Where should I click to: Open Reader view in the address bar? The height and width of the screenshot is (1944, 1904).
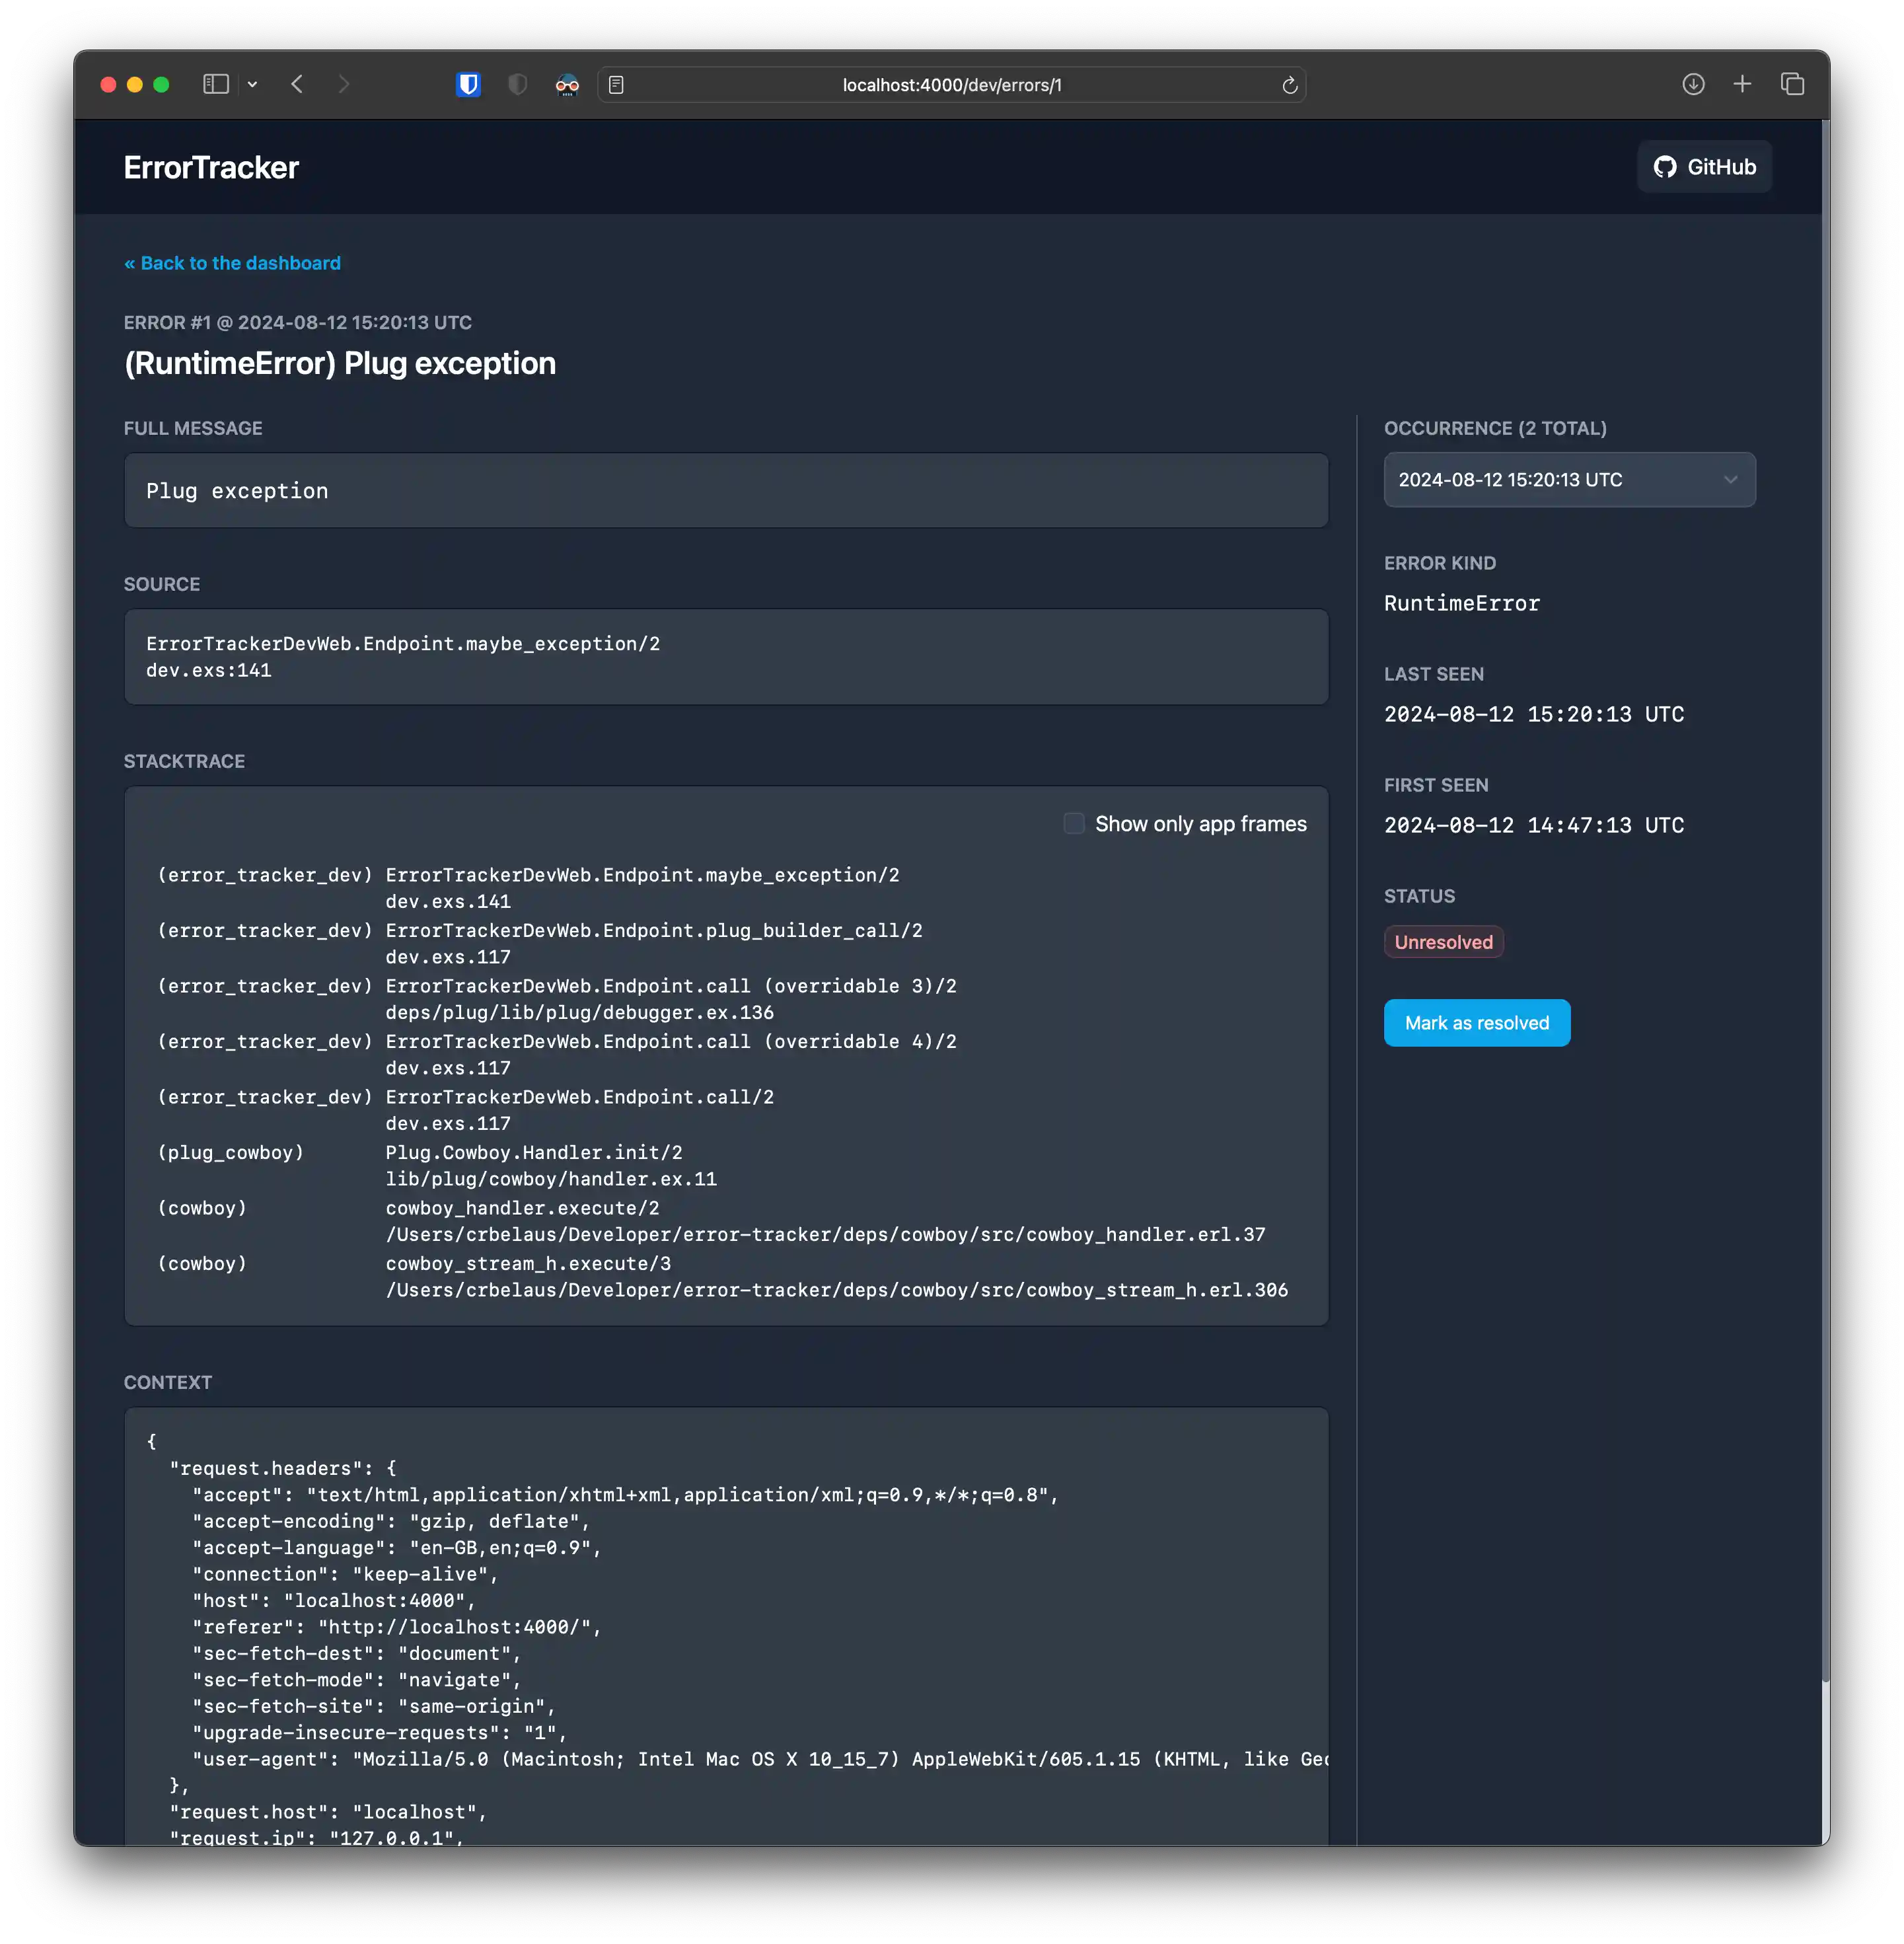(617, 84)
